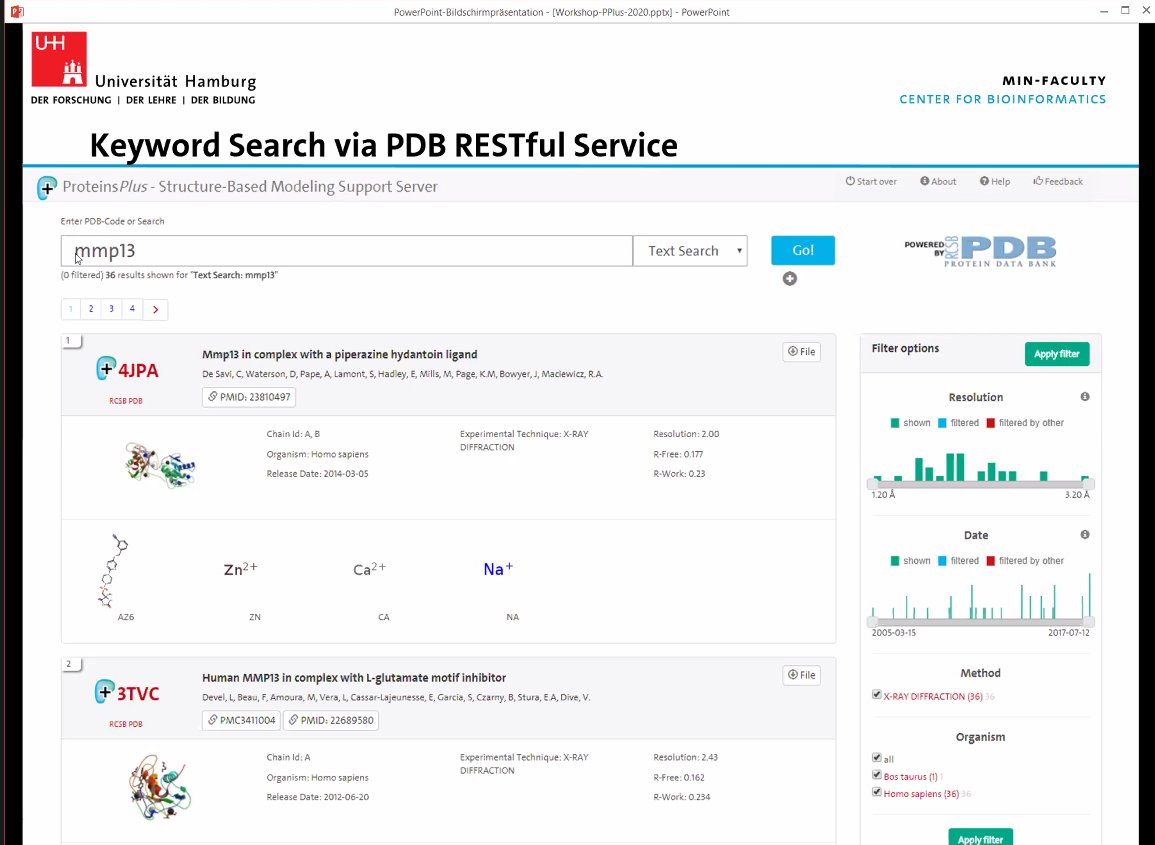
Task: Open the 4JPA structure entry link
Action: [x=138, y=371]
